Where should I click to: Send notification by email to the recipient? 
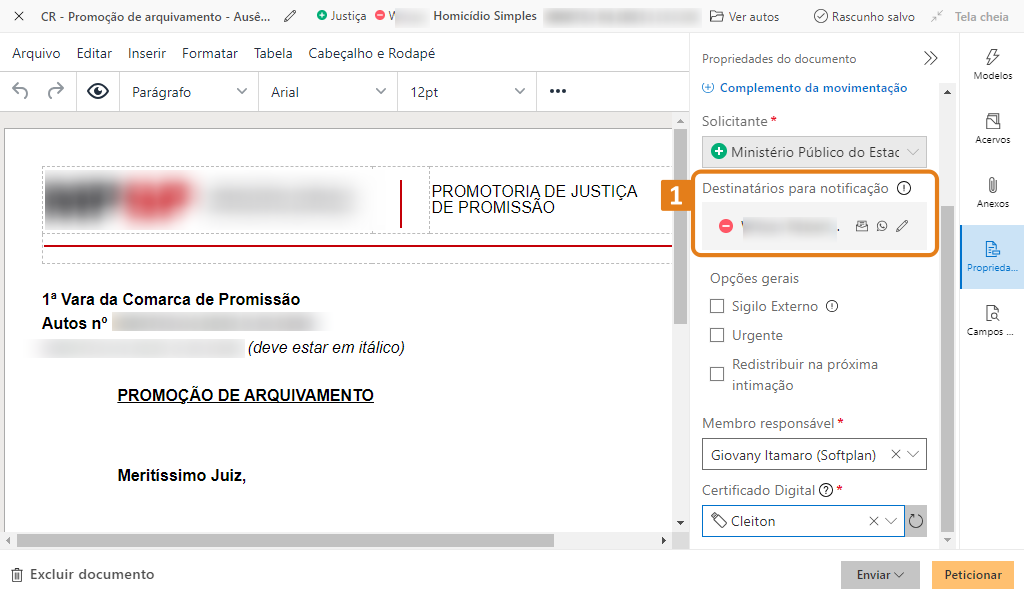pyautogui.click(x=861, y=226)
